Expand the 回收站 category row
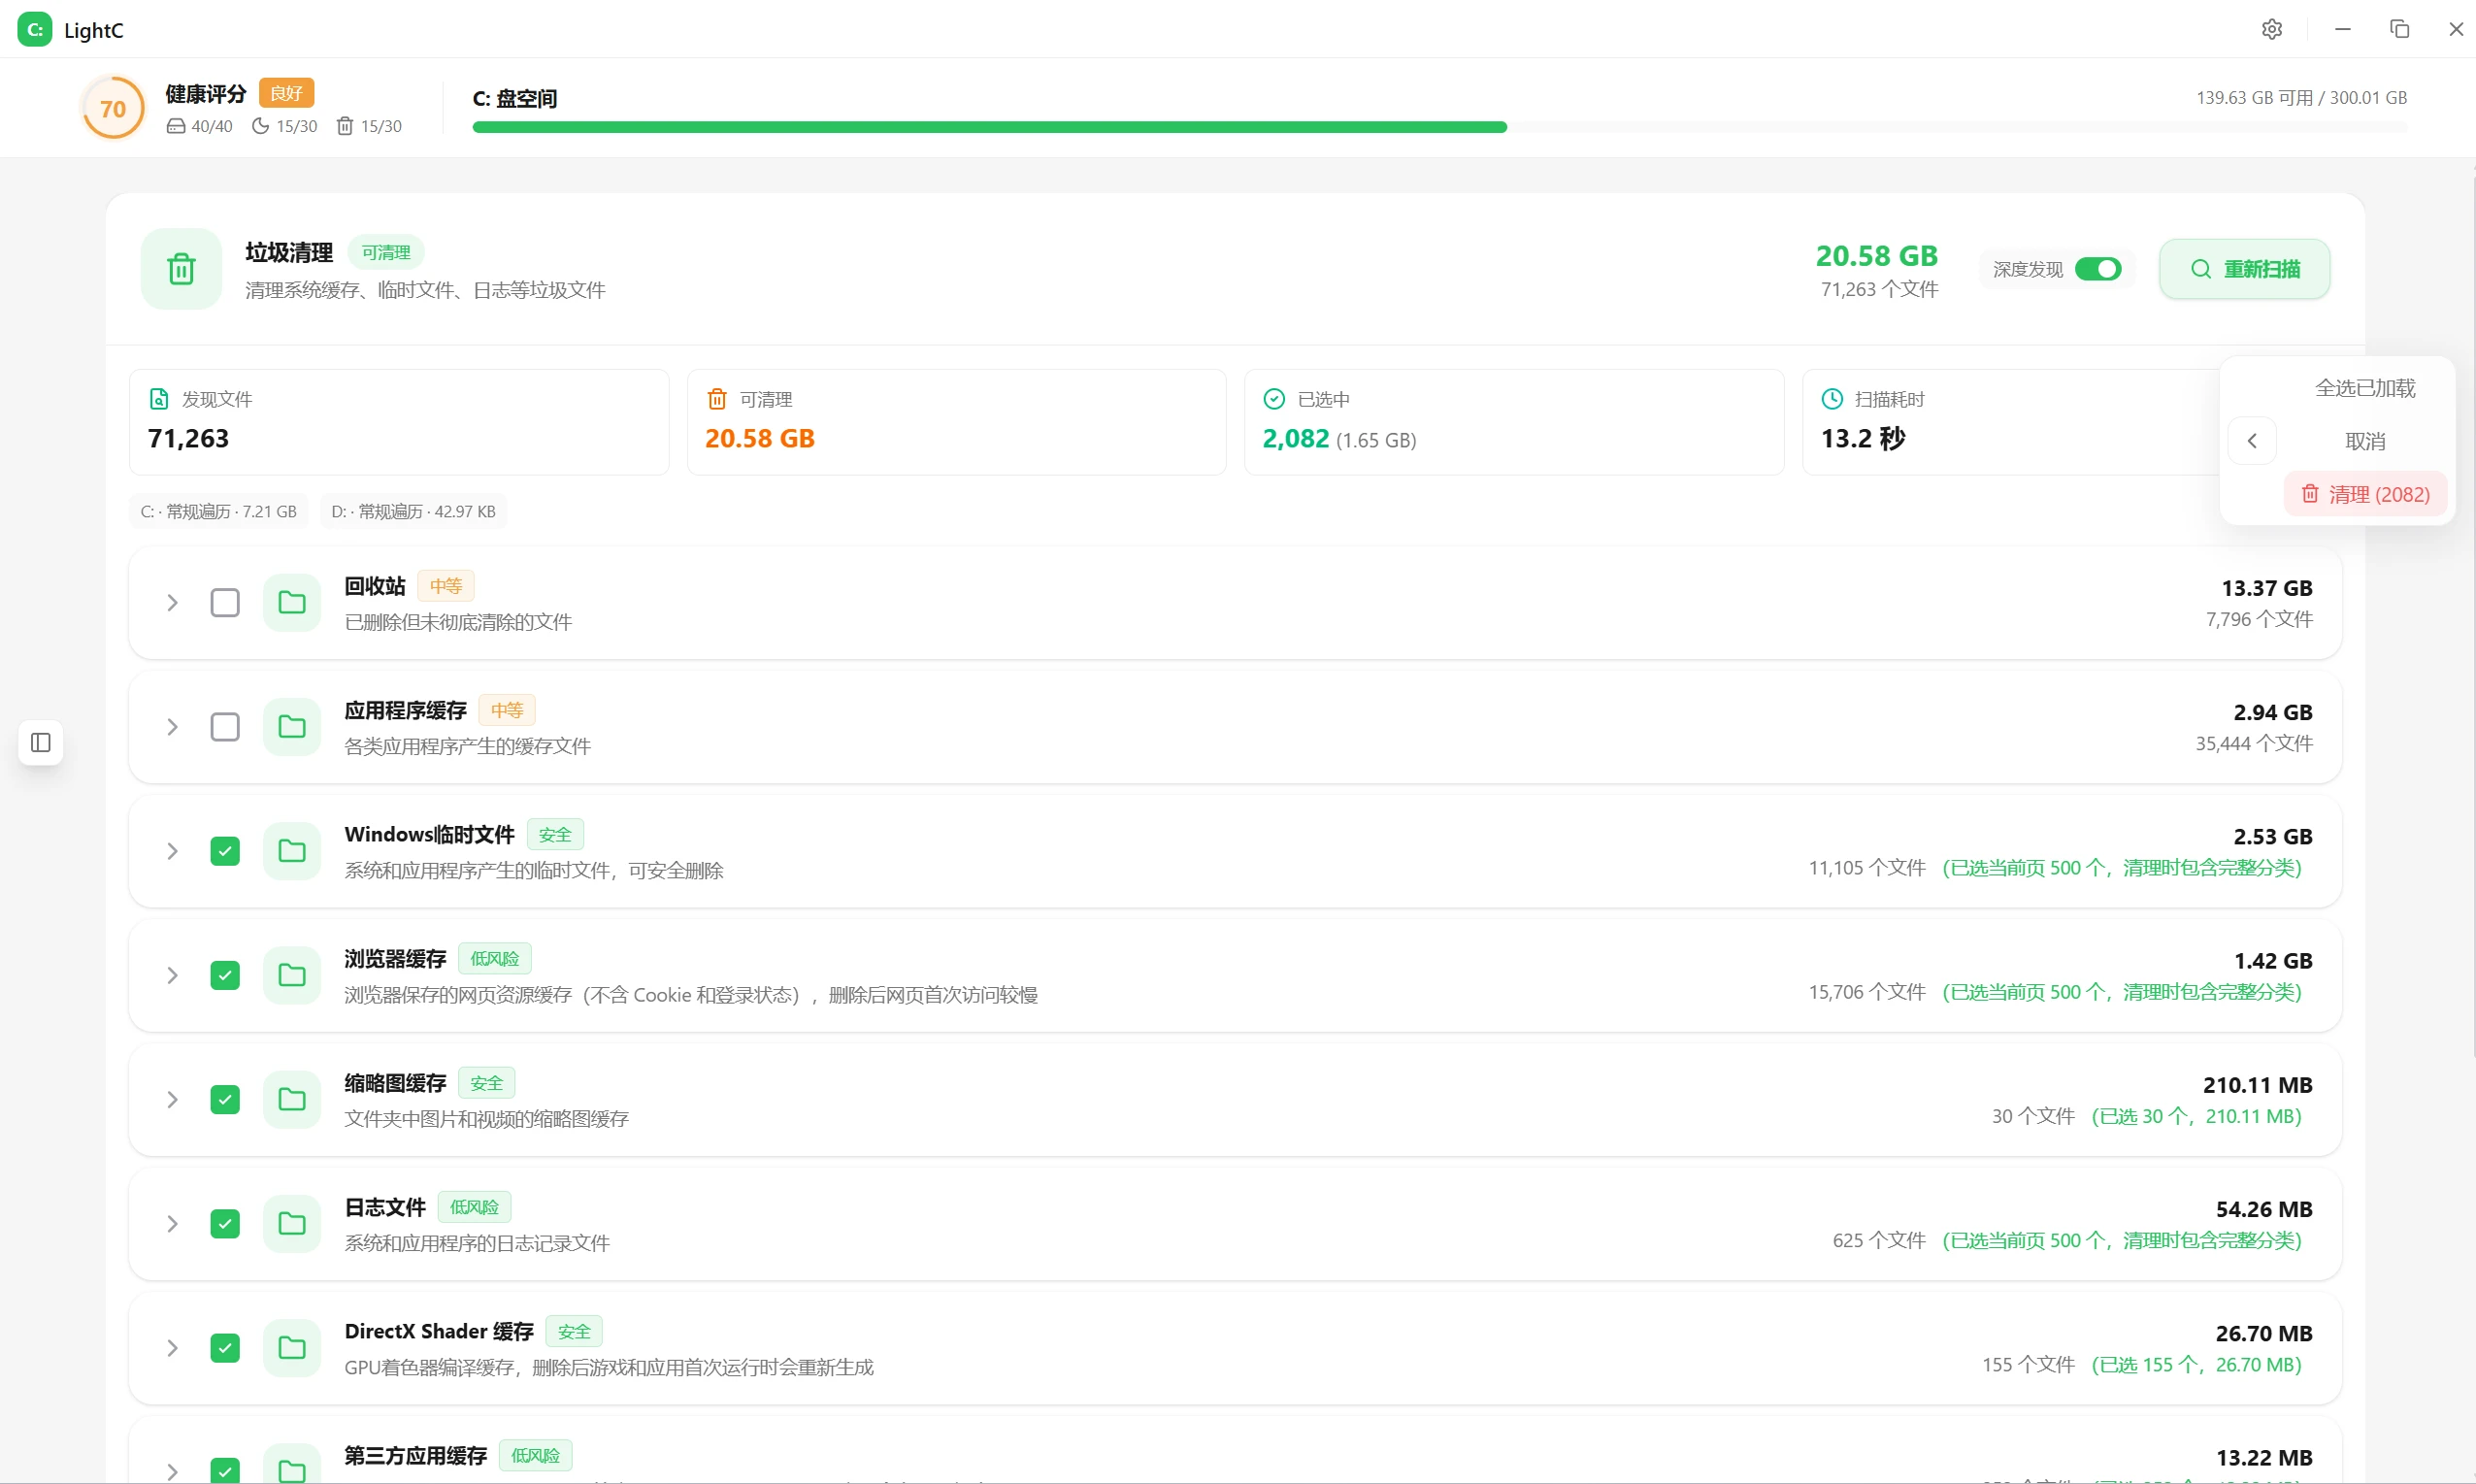 [172, 602]
